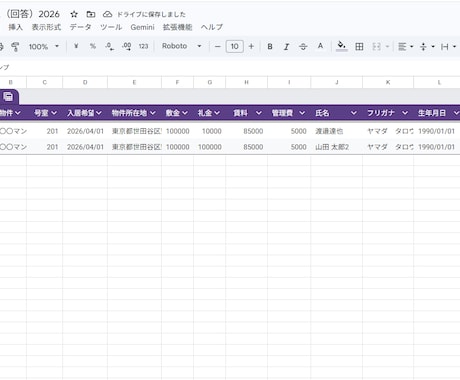Open filter dropdown for 賃料 column
Viewport: 460px width, 380px height.
click(258, 113)
